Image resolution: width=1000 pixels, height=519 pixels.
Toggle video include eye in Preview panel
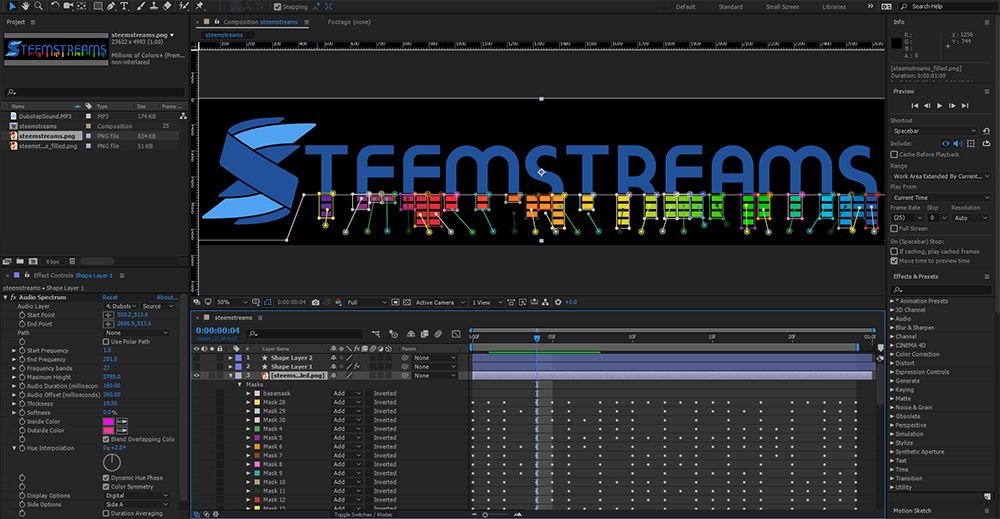pyautogui.click(x=945, y=143)
